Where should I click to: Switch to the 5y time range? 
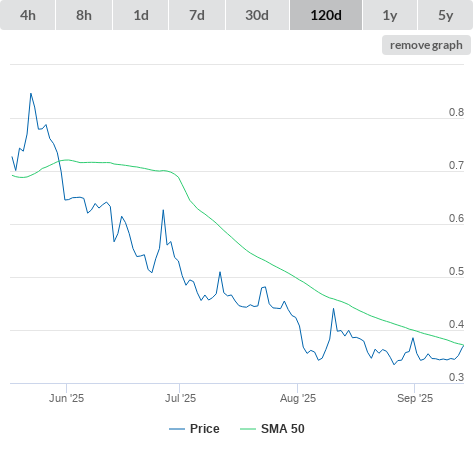point(446,15)
